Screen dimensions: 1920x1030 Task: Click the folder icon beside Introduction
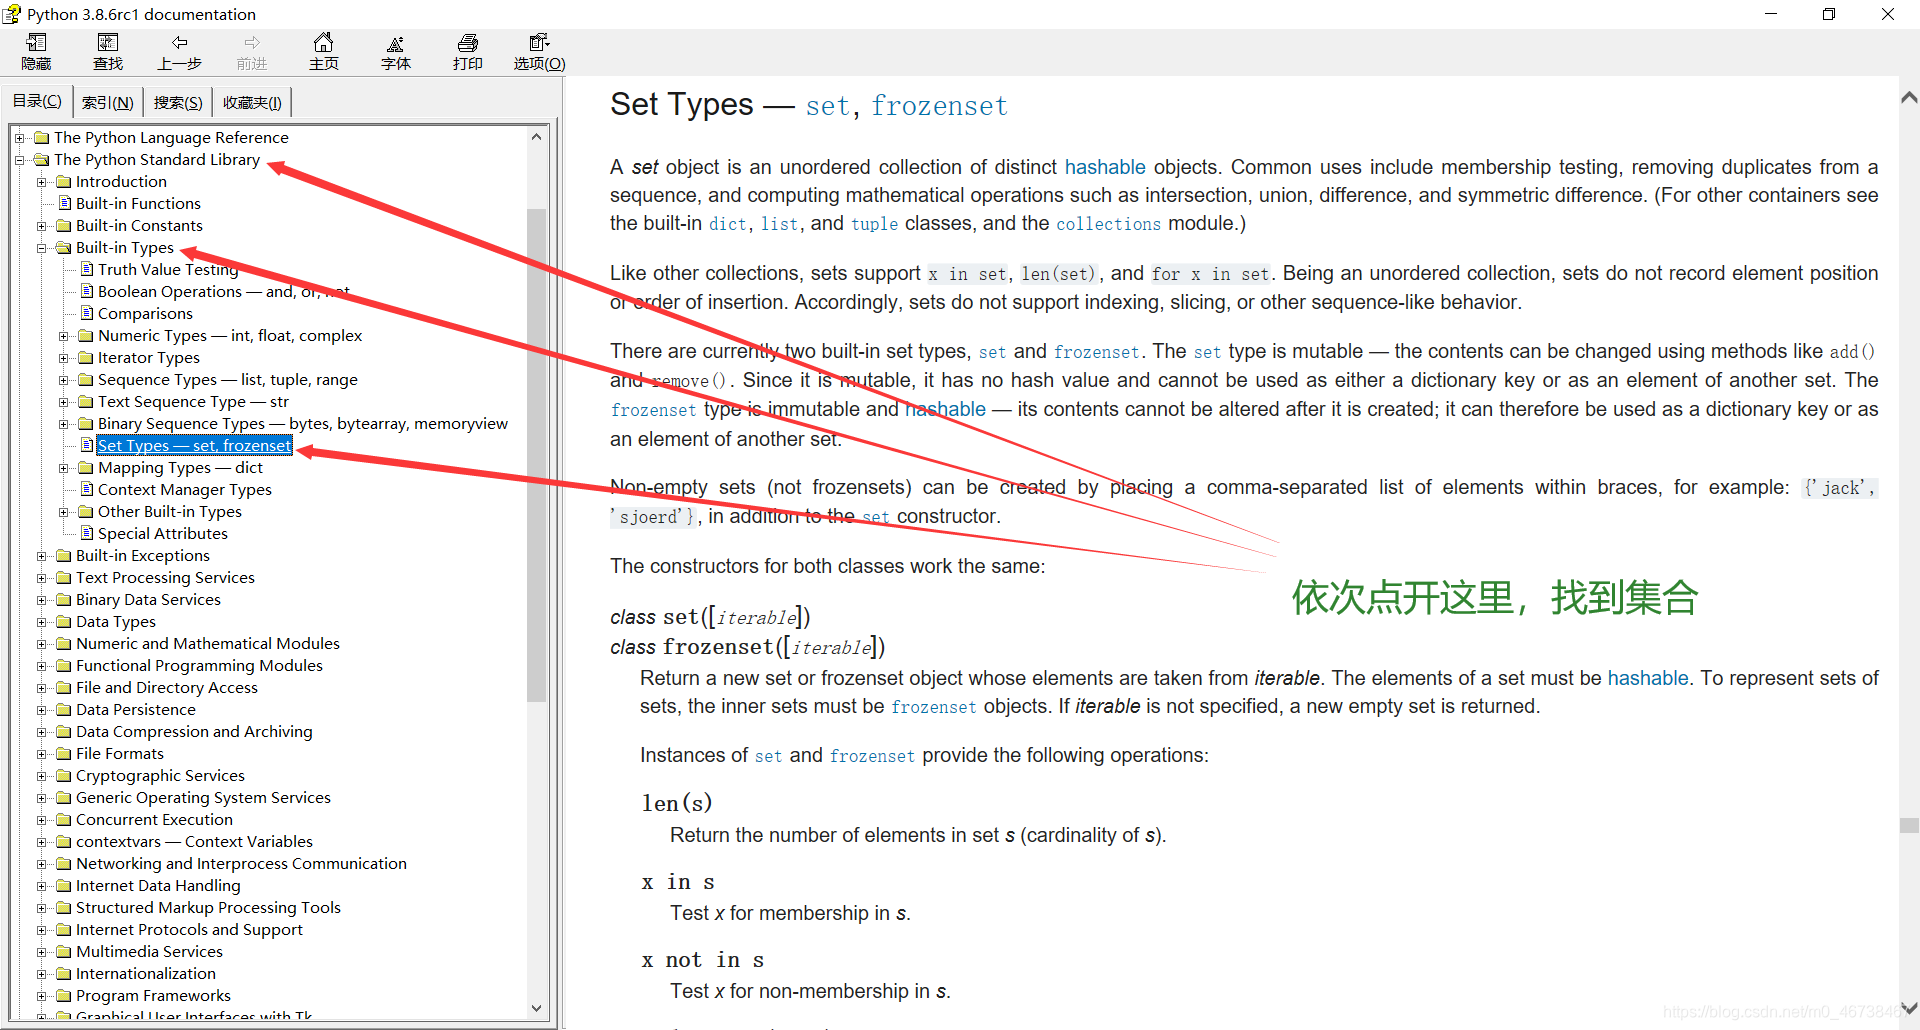click(64, 181)
